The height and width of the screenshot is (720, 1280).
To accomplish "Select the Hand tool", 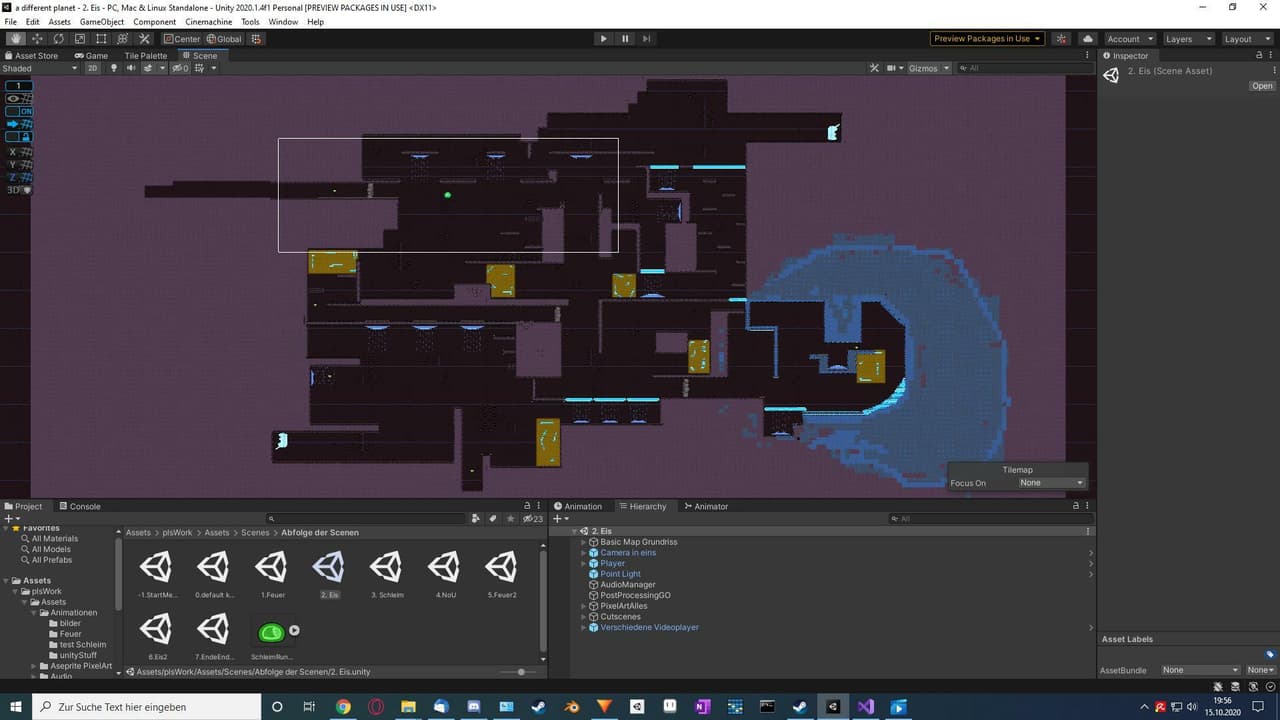I will [16, 39].
